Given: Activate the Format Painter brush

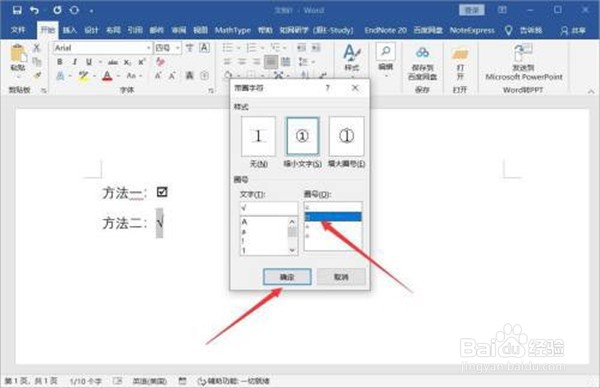Looking at the screenshot, I should point(38,75).
